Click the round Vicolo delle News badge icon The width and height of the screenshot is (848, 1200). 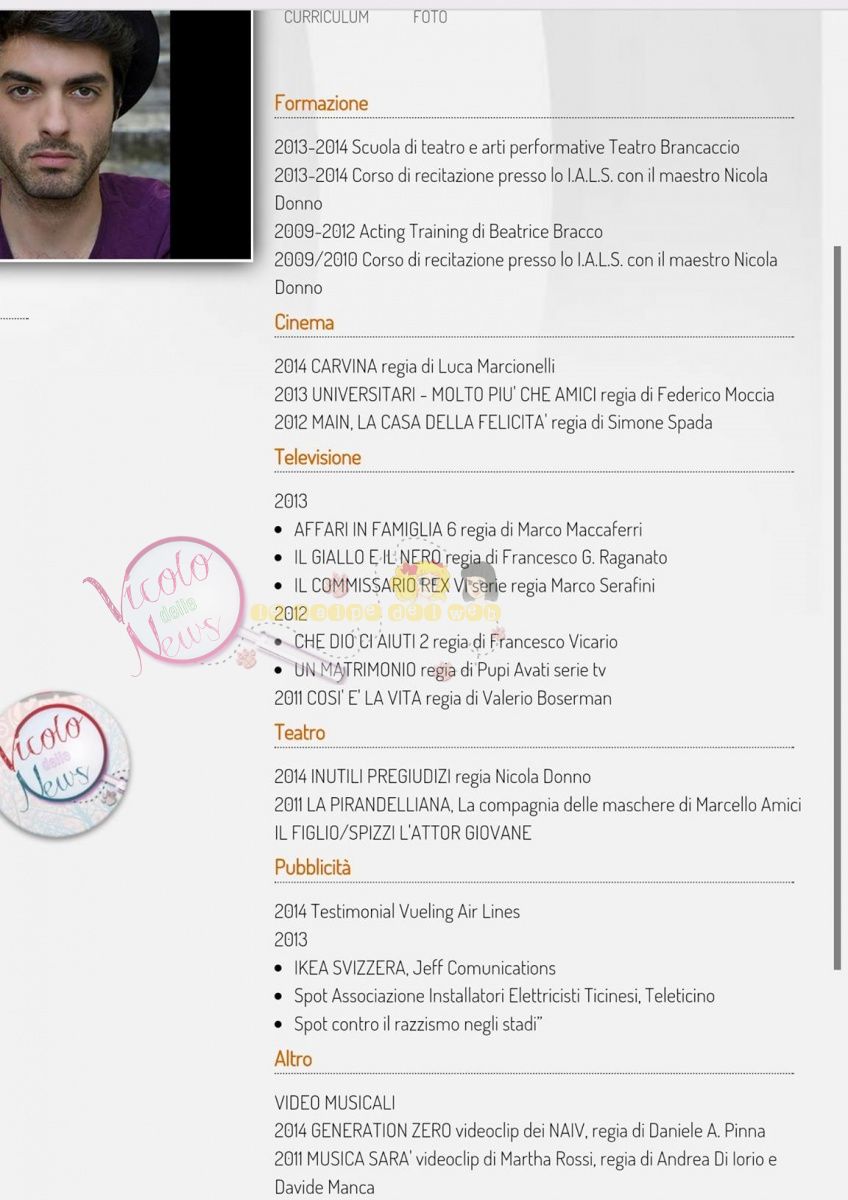pyautogui.click(x=63, y=764)
